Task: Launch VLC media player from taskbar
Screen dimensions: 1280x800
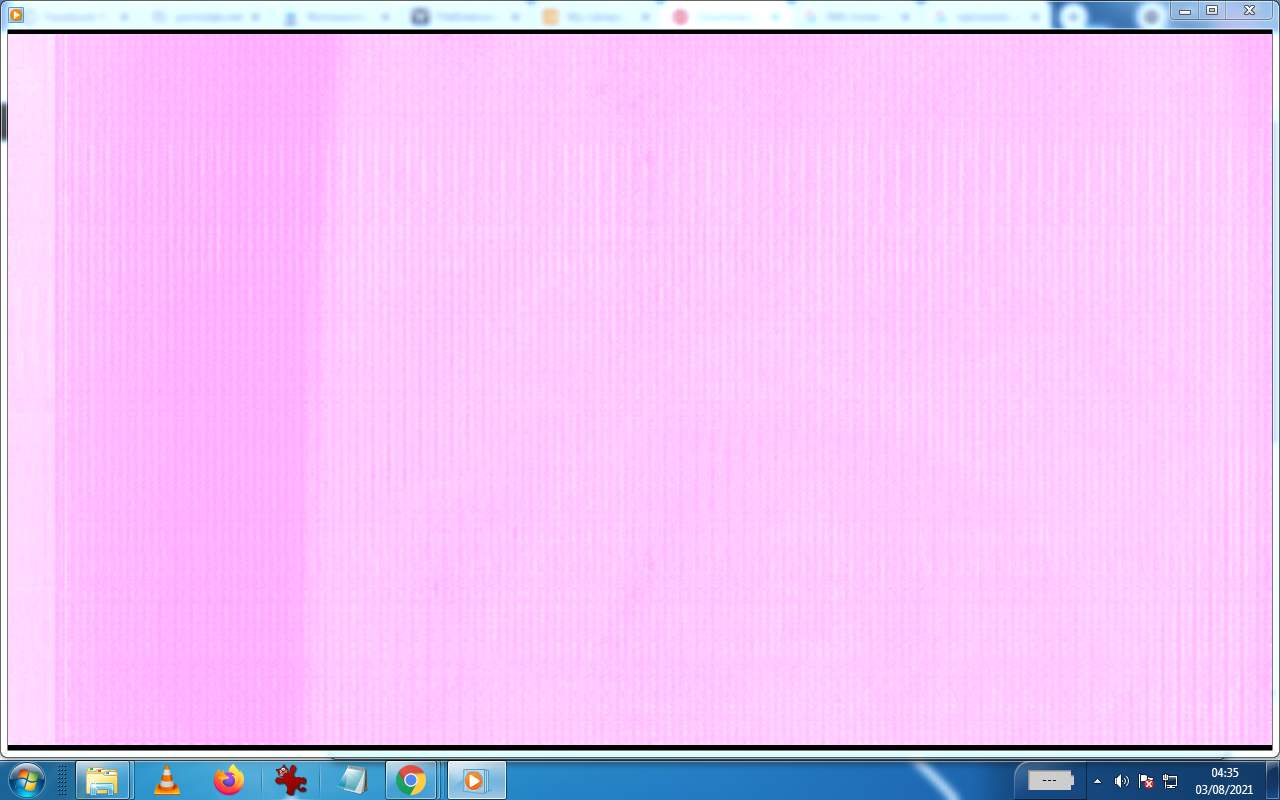Action: pyautogui.click(x=167, y=780)
